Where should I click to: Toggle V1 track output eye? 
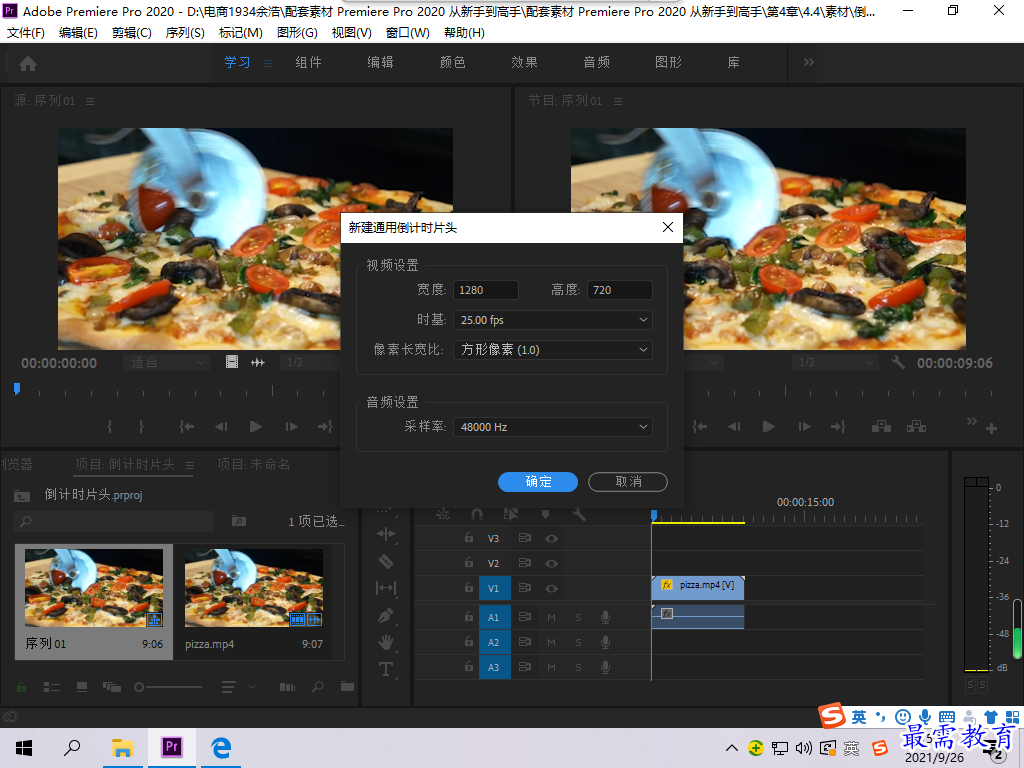tap(552, 588)
